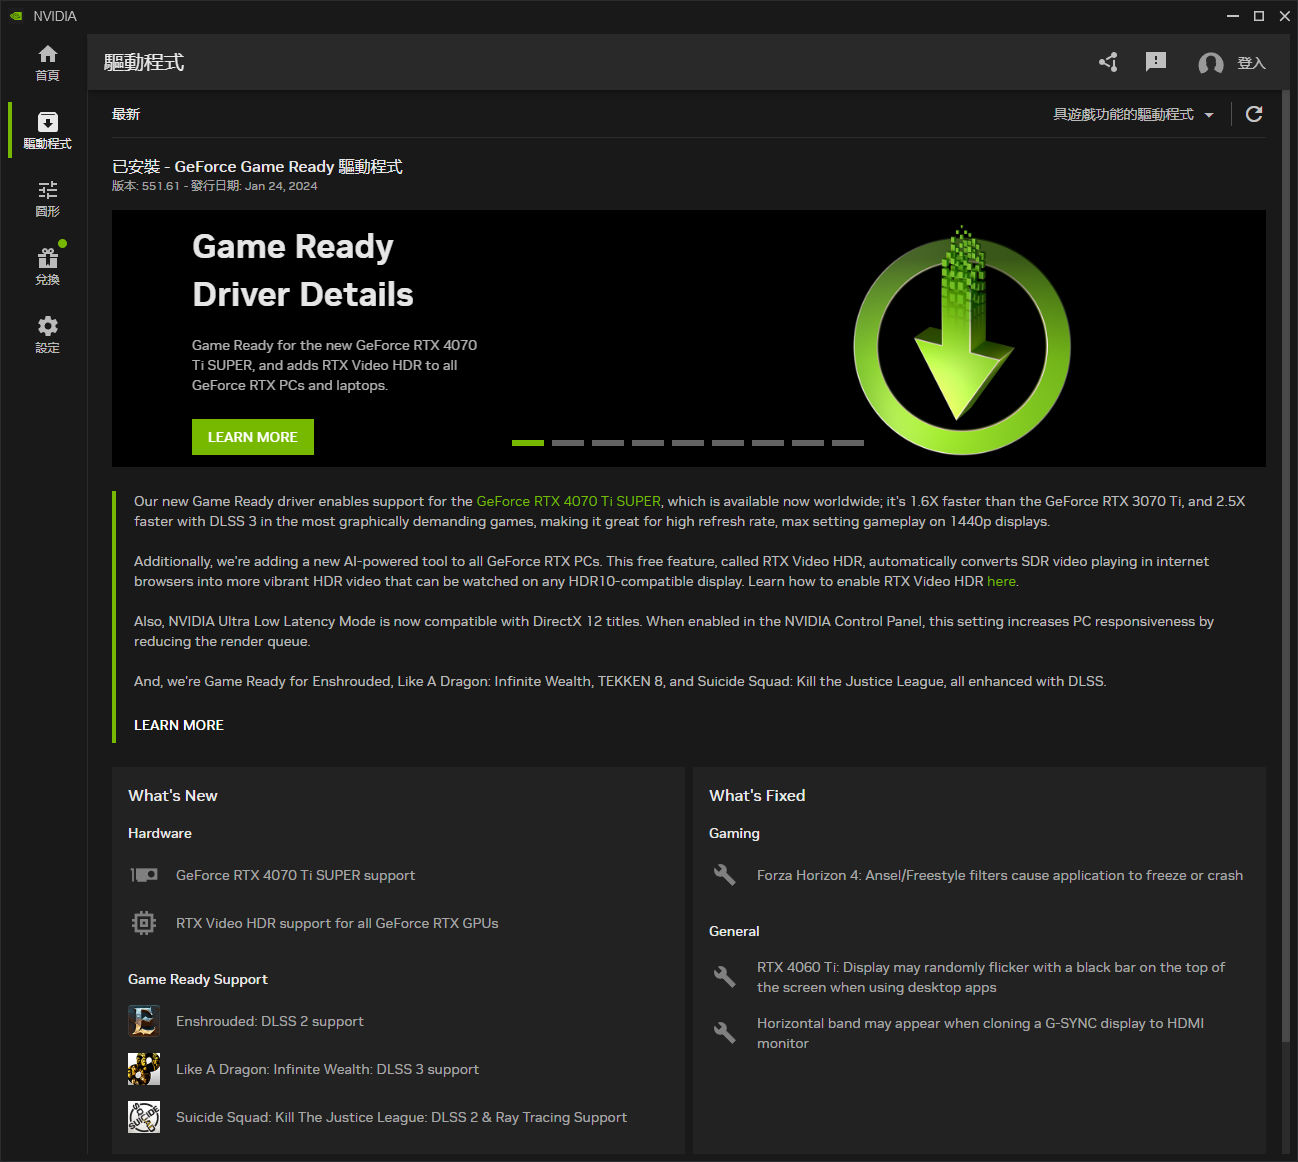Click the share icon in the top bar

[1107, 62]
